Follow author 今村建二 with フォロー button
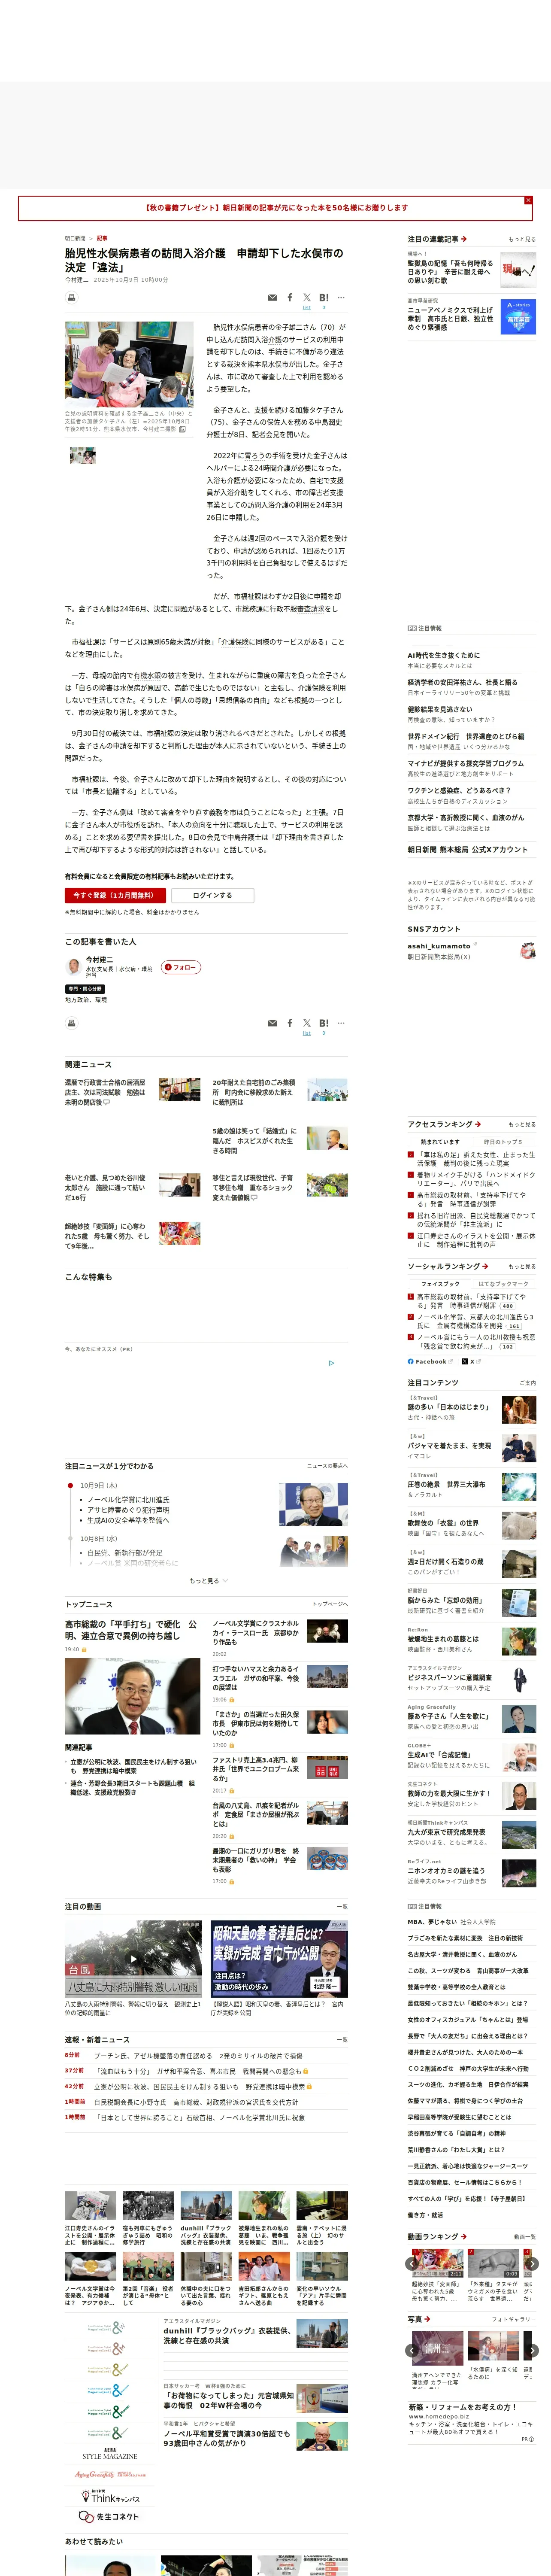 coord(181,967)
